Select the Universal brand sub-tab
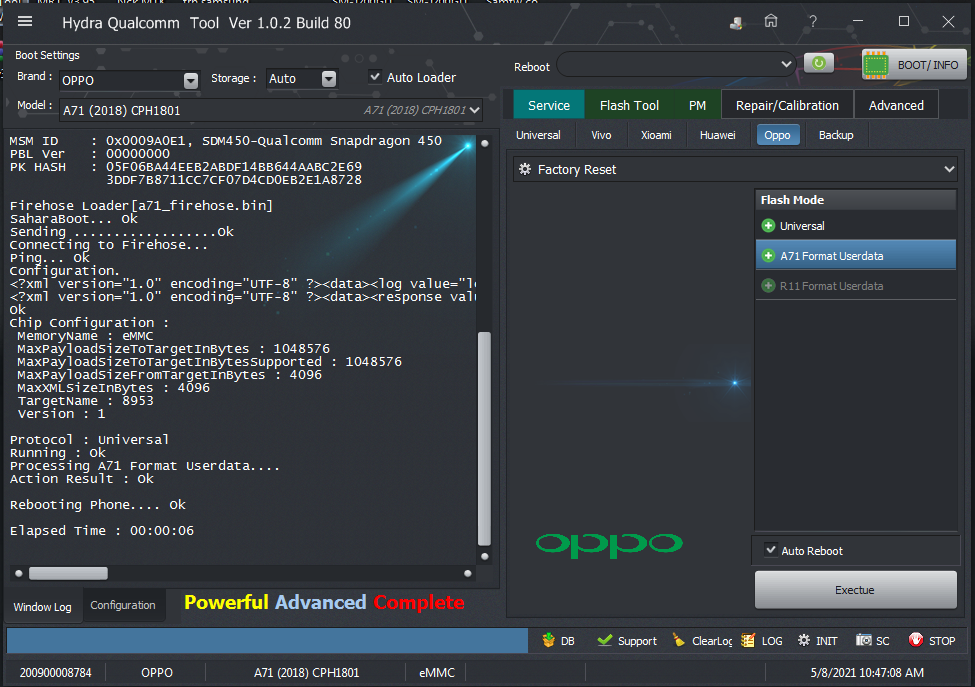975x687 pixels. pyautogui.click(x=538, y=135)
